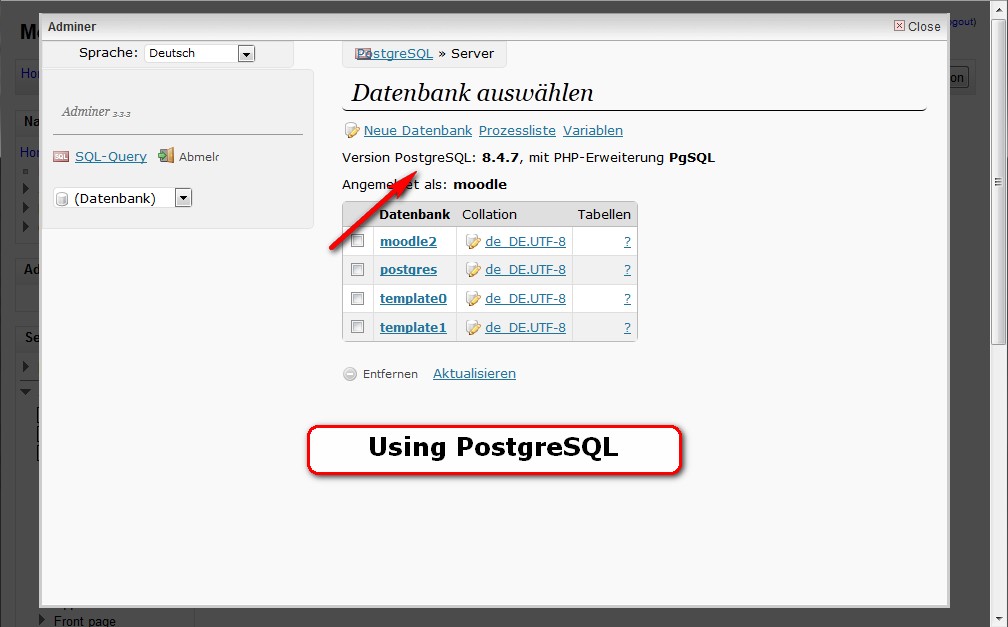Click the 8.4.7 version number text
Image resolution: width=1008 pixels, height=627 pixels.
(500, 158)
